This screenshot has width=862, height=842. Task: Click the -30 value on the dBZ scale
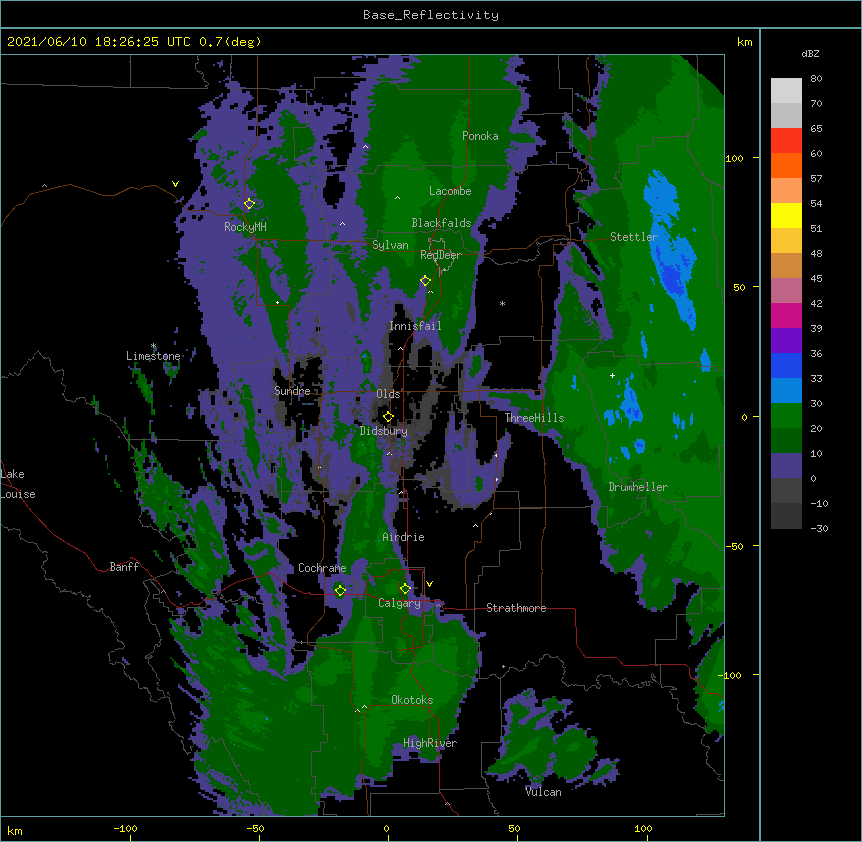pyautogui.click(x=819, y=529)
